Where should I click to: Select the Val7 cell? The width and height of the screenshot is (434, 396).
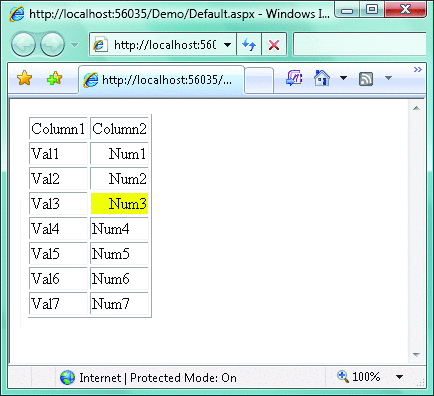coord(58,303)
